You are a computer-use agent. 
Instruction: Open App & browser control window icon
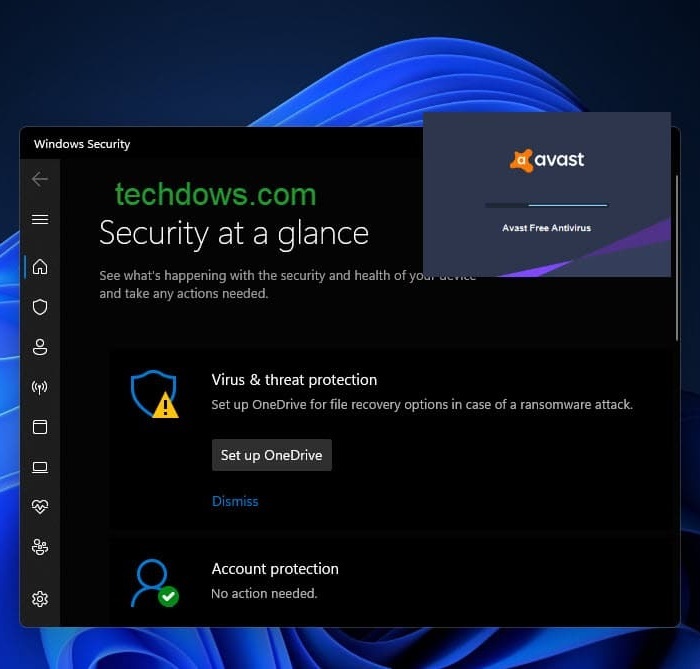click(x=40, y=427)
